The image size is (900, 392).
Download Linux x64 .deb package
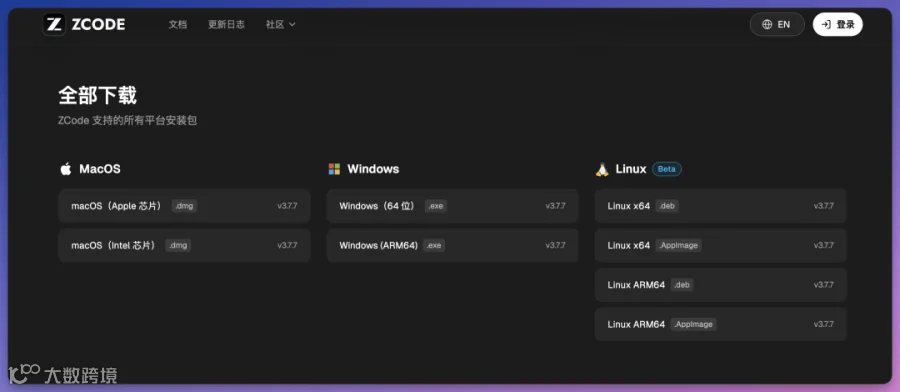pyautogui.click(x=720, y=205)
